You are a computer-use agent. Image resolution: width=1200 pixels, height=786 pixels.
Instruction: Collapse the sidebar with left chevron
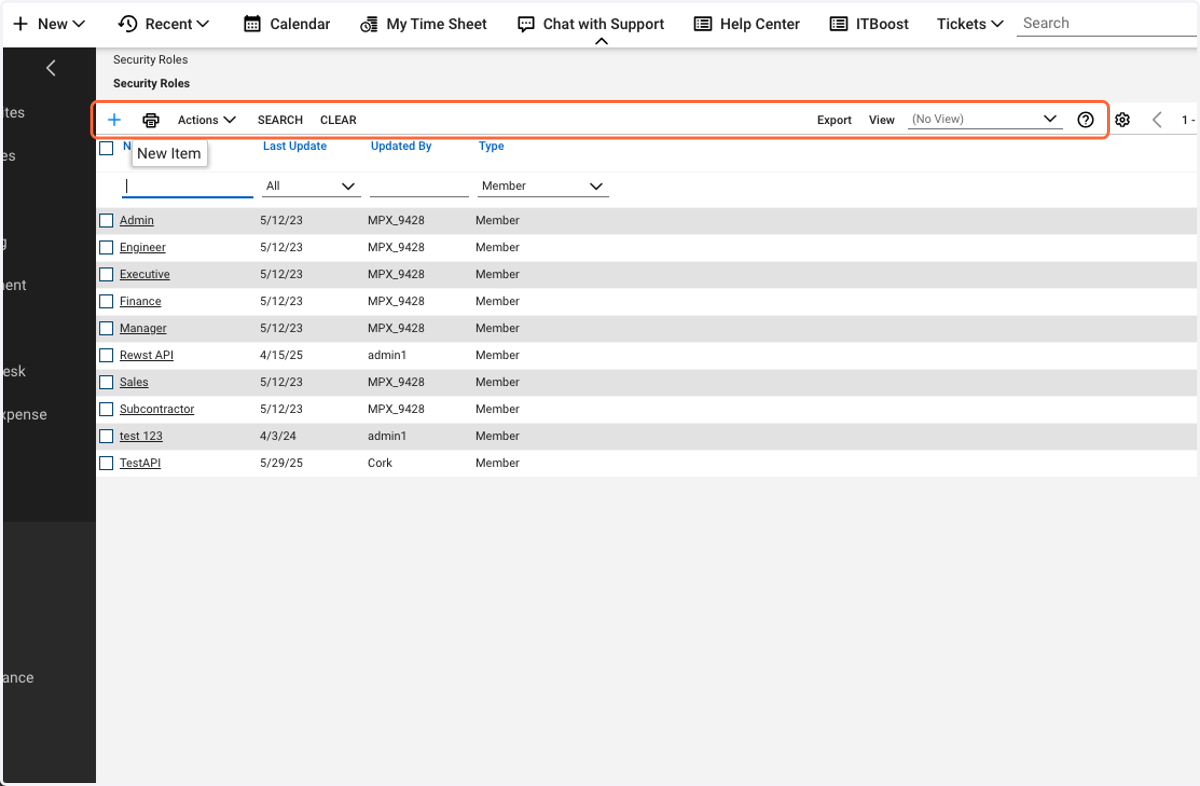[51, 68]
